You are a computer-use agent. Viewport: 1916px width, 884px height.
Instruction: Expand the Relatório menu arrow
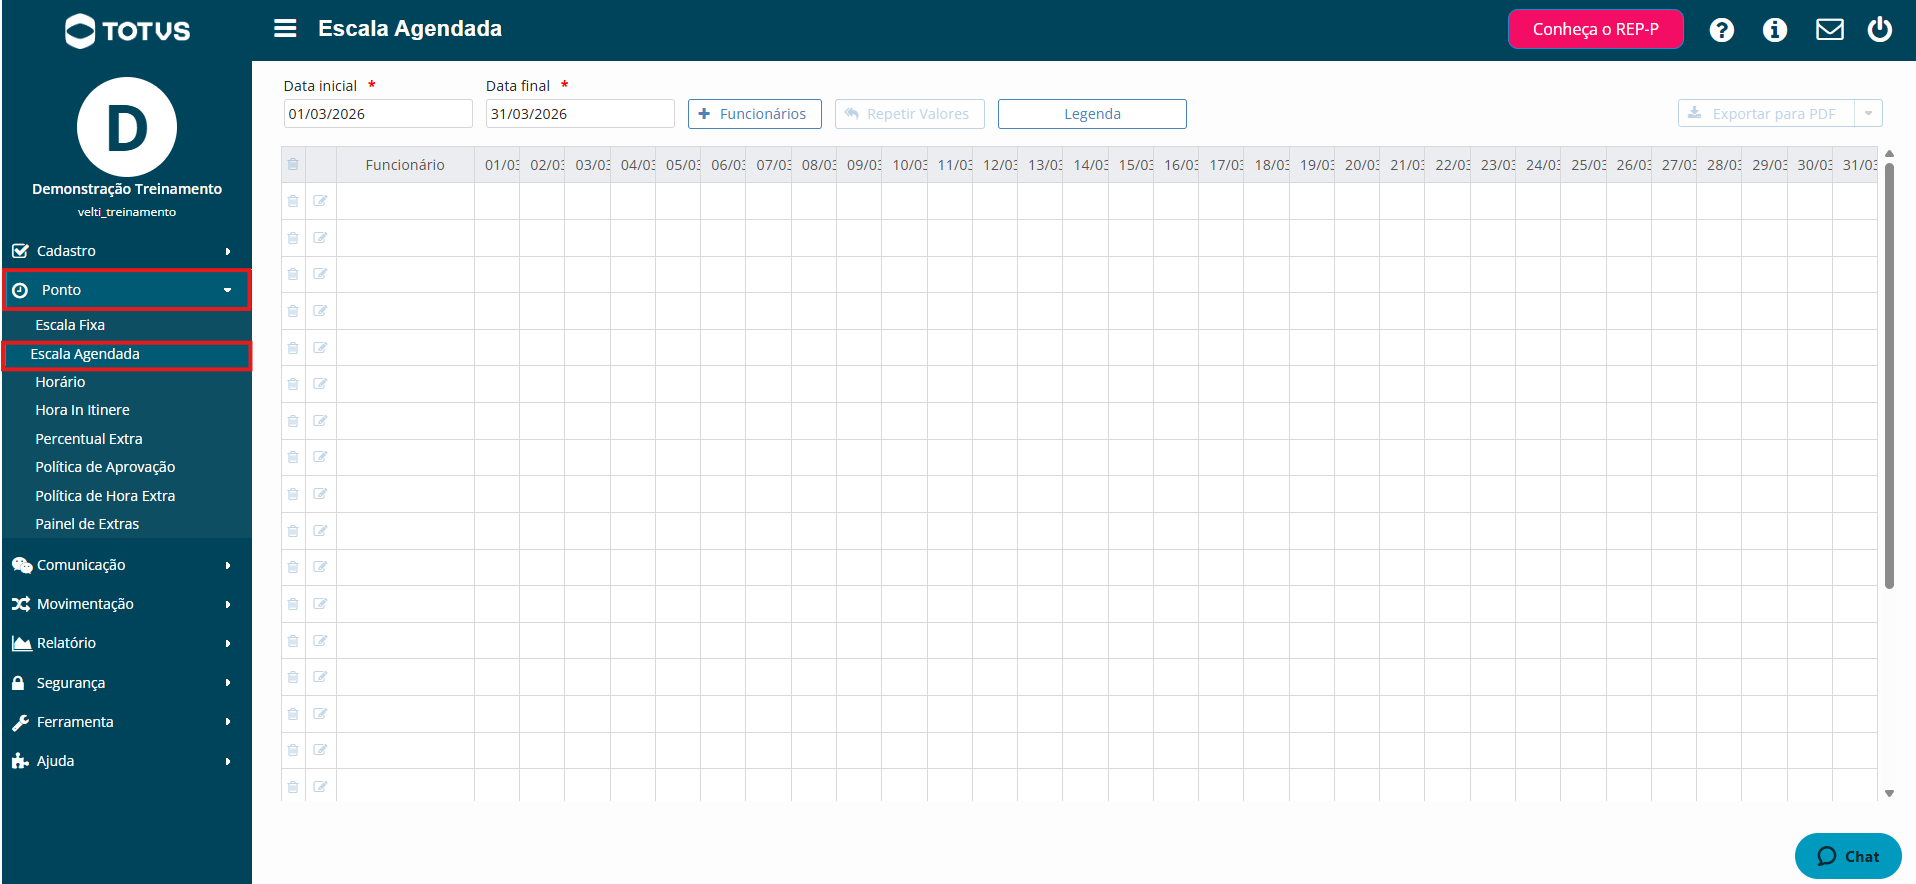pos(228,643)
